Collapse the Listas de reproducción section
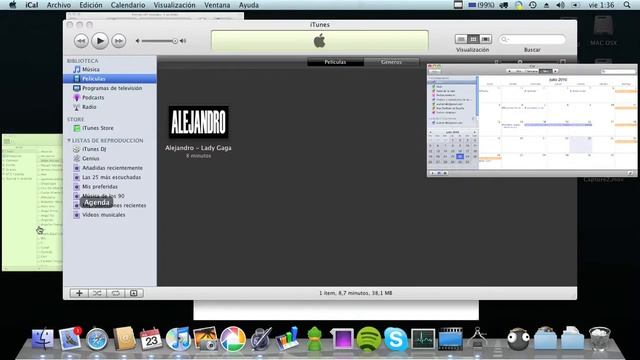This screenshot has width=640, height=360. [69, 140]
